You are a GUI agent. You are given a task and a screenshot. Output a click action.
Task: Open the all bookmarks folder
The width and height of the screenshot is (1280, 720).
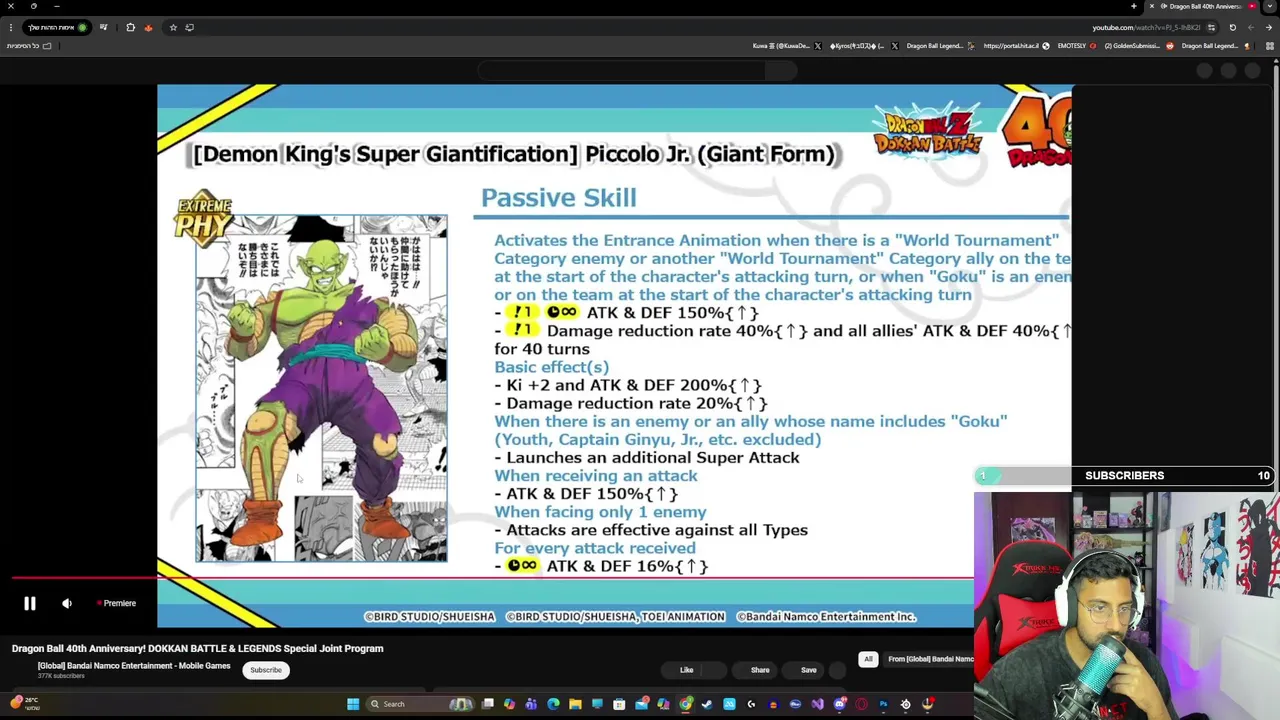coord(29,46)
